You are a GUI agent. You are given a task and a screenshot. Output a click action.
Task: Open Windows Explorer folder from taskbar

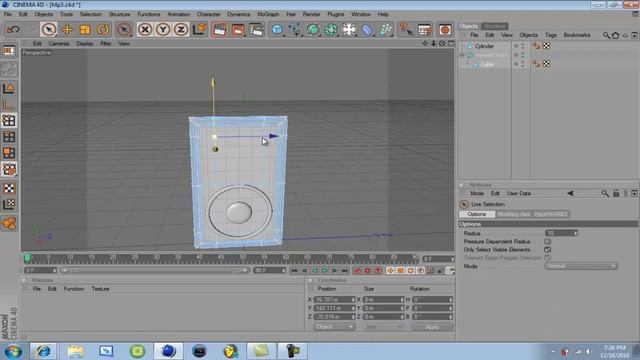coord(75,351)
